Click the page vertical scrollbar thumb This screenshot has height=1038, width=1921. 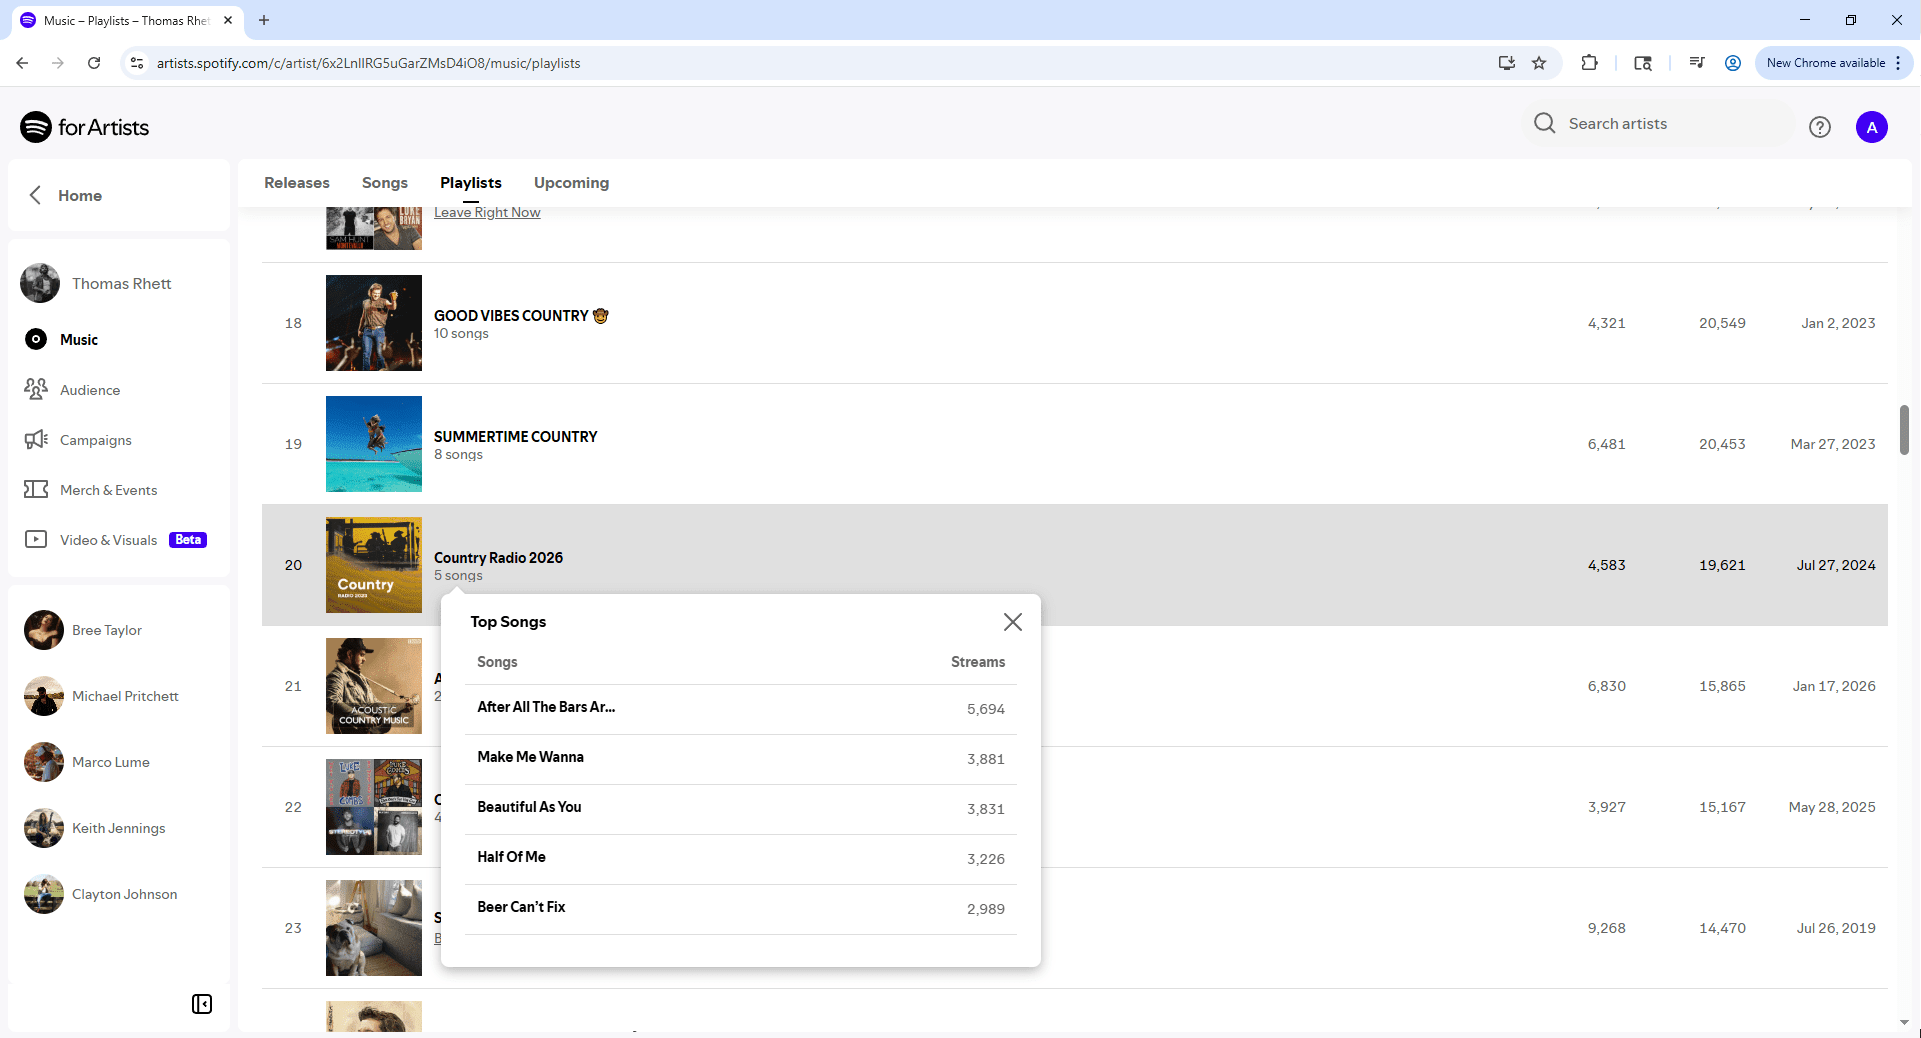[1904, 430]
